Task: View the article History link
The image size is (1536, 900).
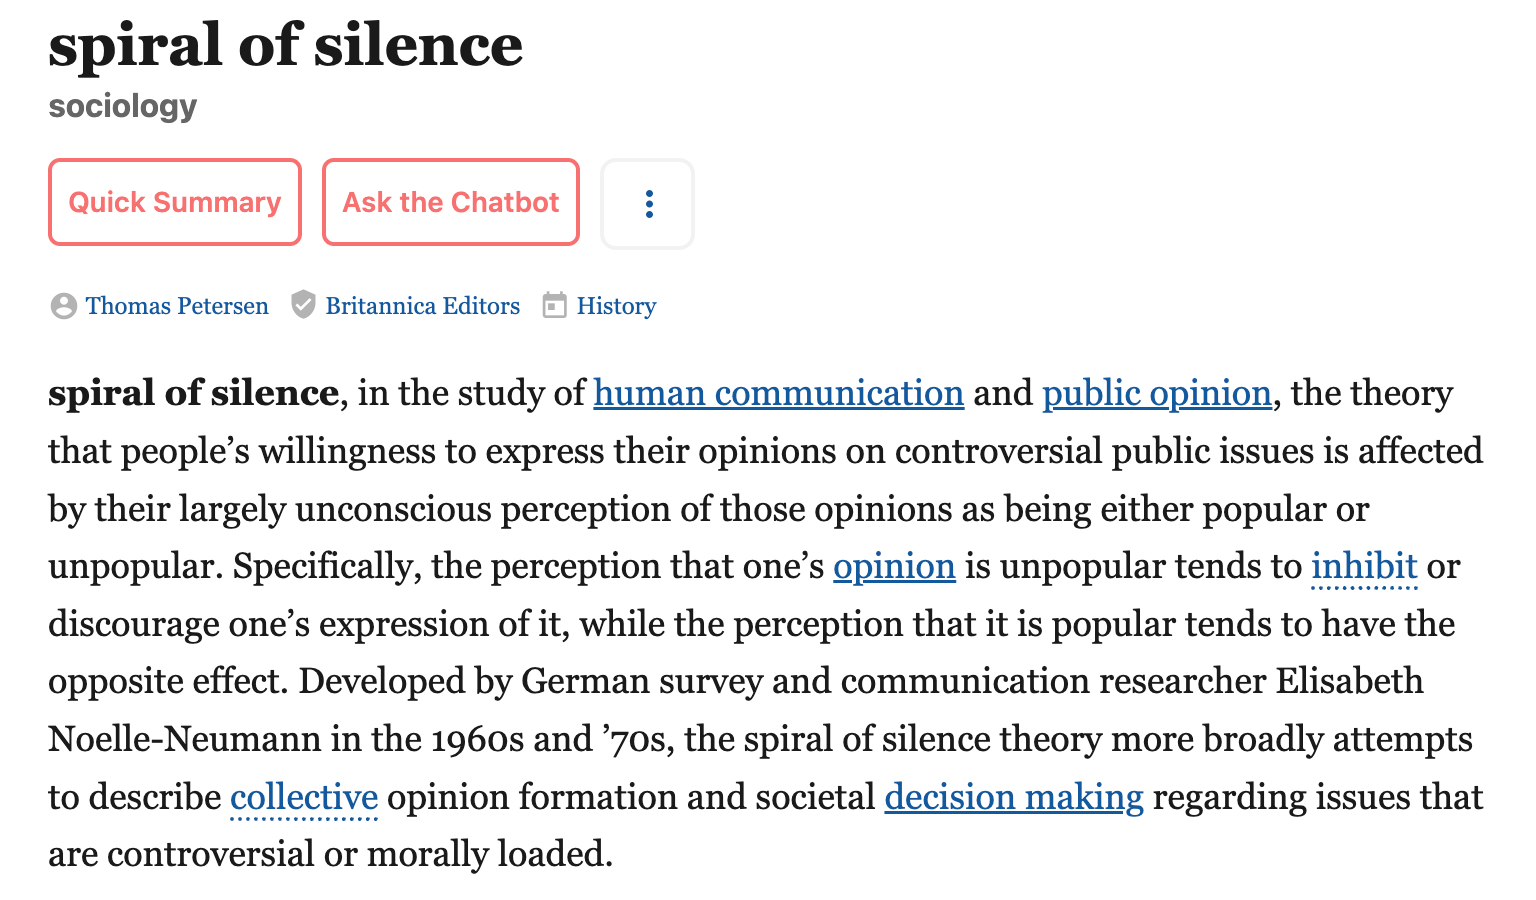Action: tap(616, 306)
